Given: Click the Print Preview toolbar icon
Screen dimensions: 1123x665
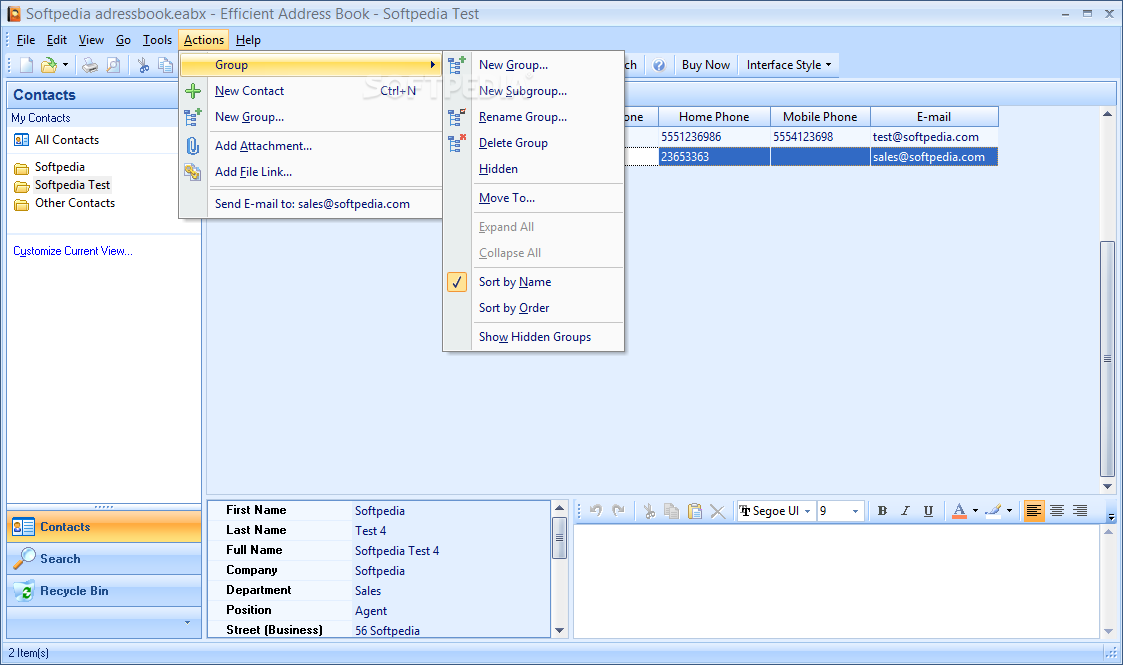Looking at the screenshot, I should point(113,65).
